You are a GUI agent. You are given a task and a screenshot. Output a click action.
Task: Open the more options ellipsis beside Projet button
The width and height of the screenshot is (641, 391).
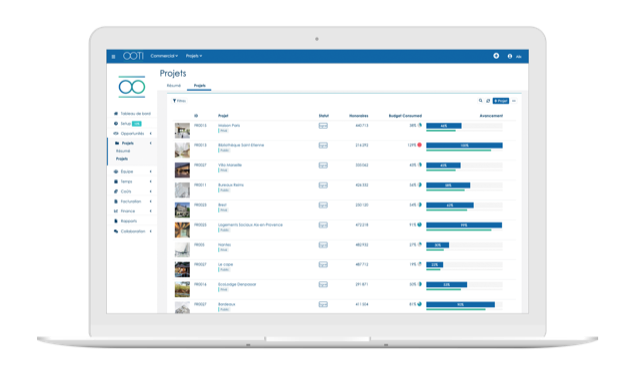point(514,101)
